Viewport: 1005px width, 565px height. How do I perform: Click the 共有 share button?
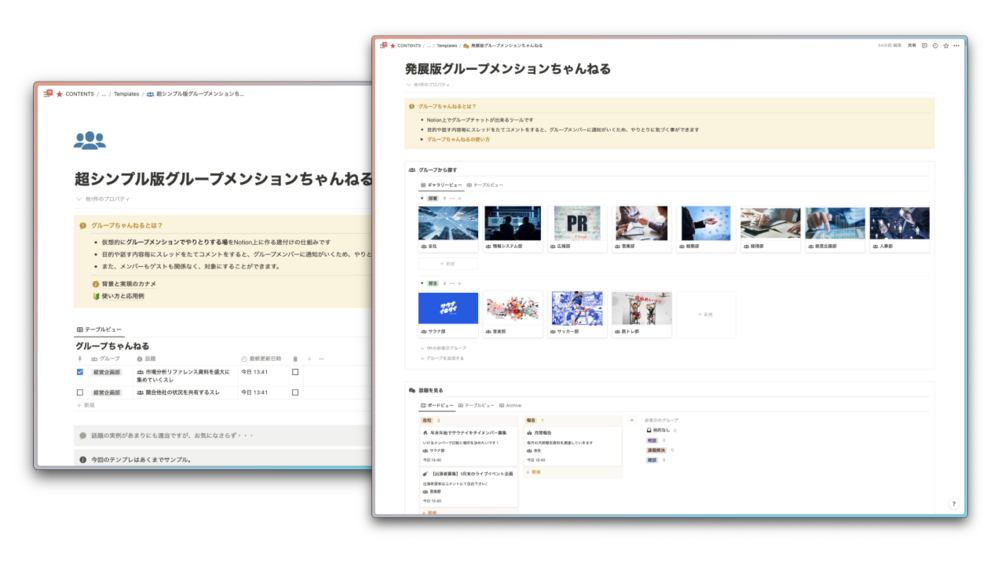click(911, 45)
